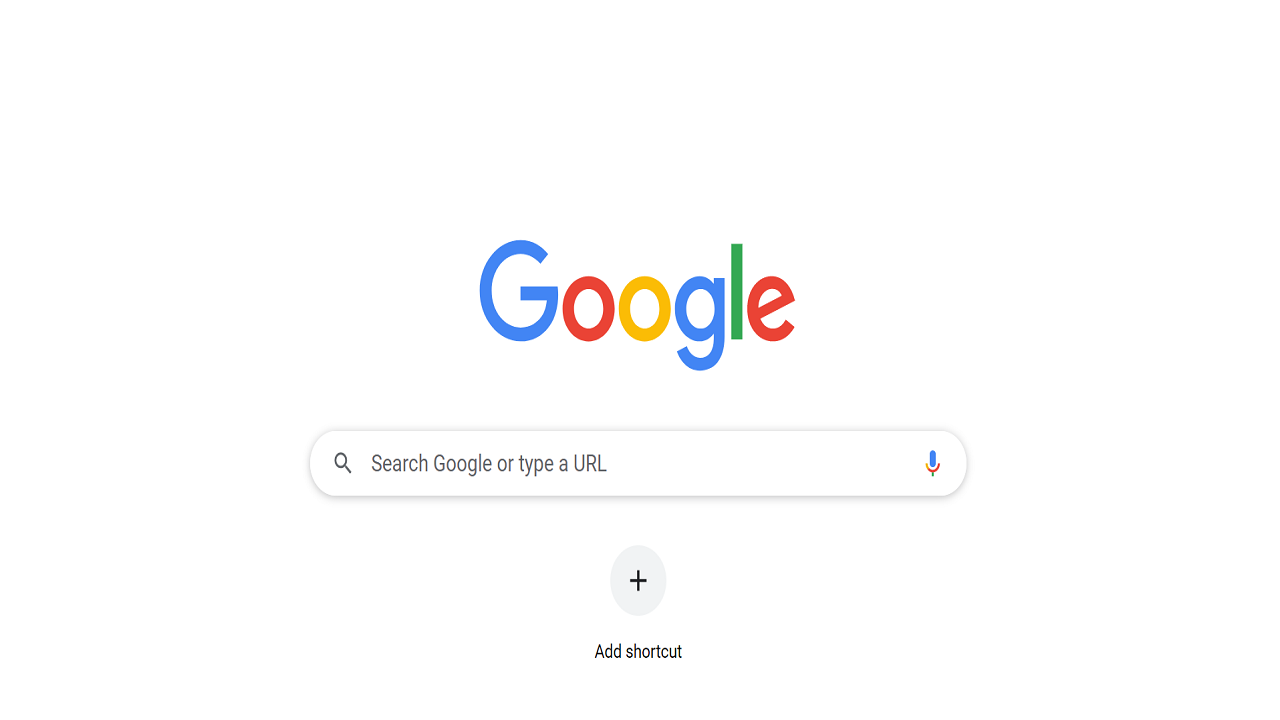Click the blue capital G in logo

(x=518, y=291)
